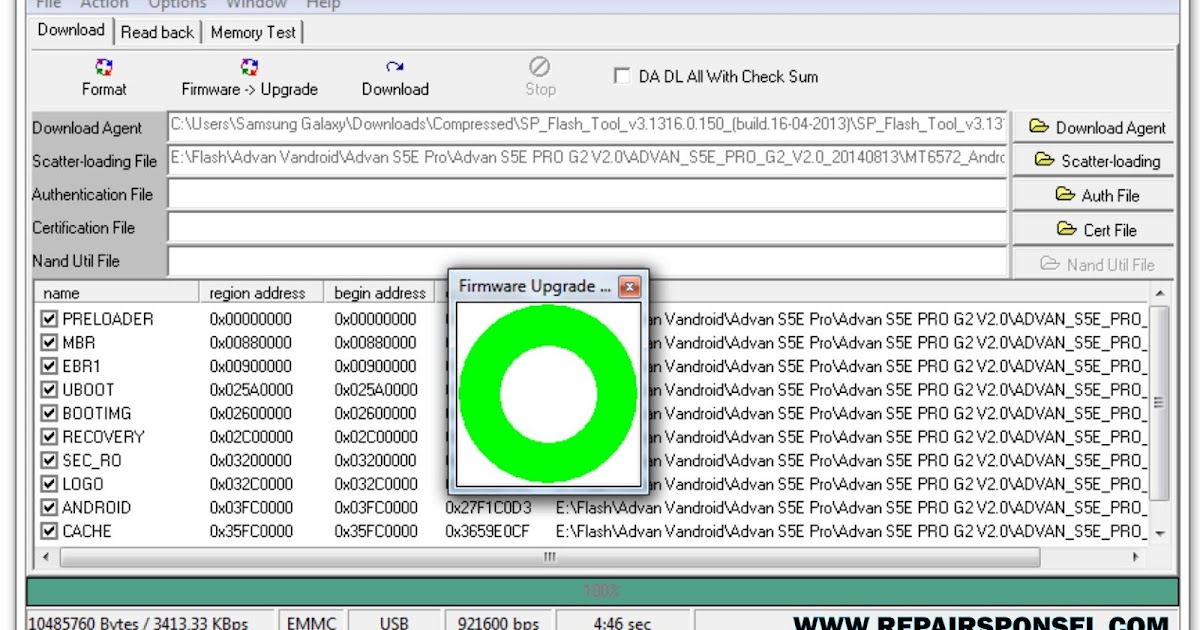Click the Download arrow icon
Image resolution: width=1200 pixels, height=630 pixels.
click(x=395, y=65)
